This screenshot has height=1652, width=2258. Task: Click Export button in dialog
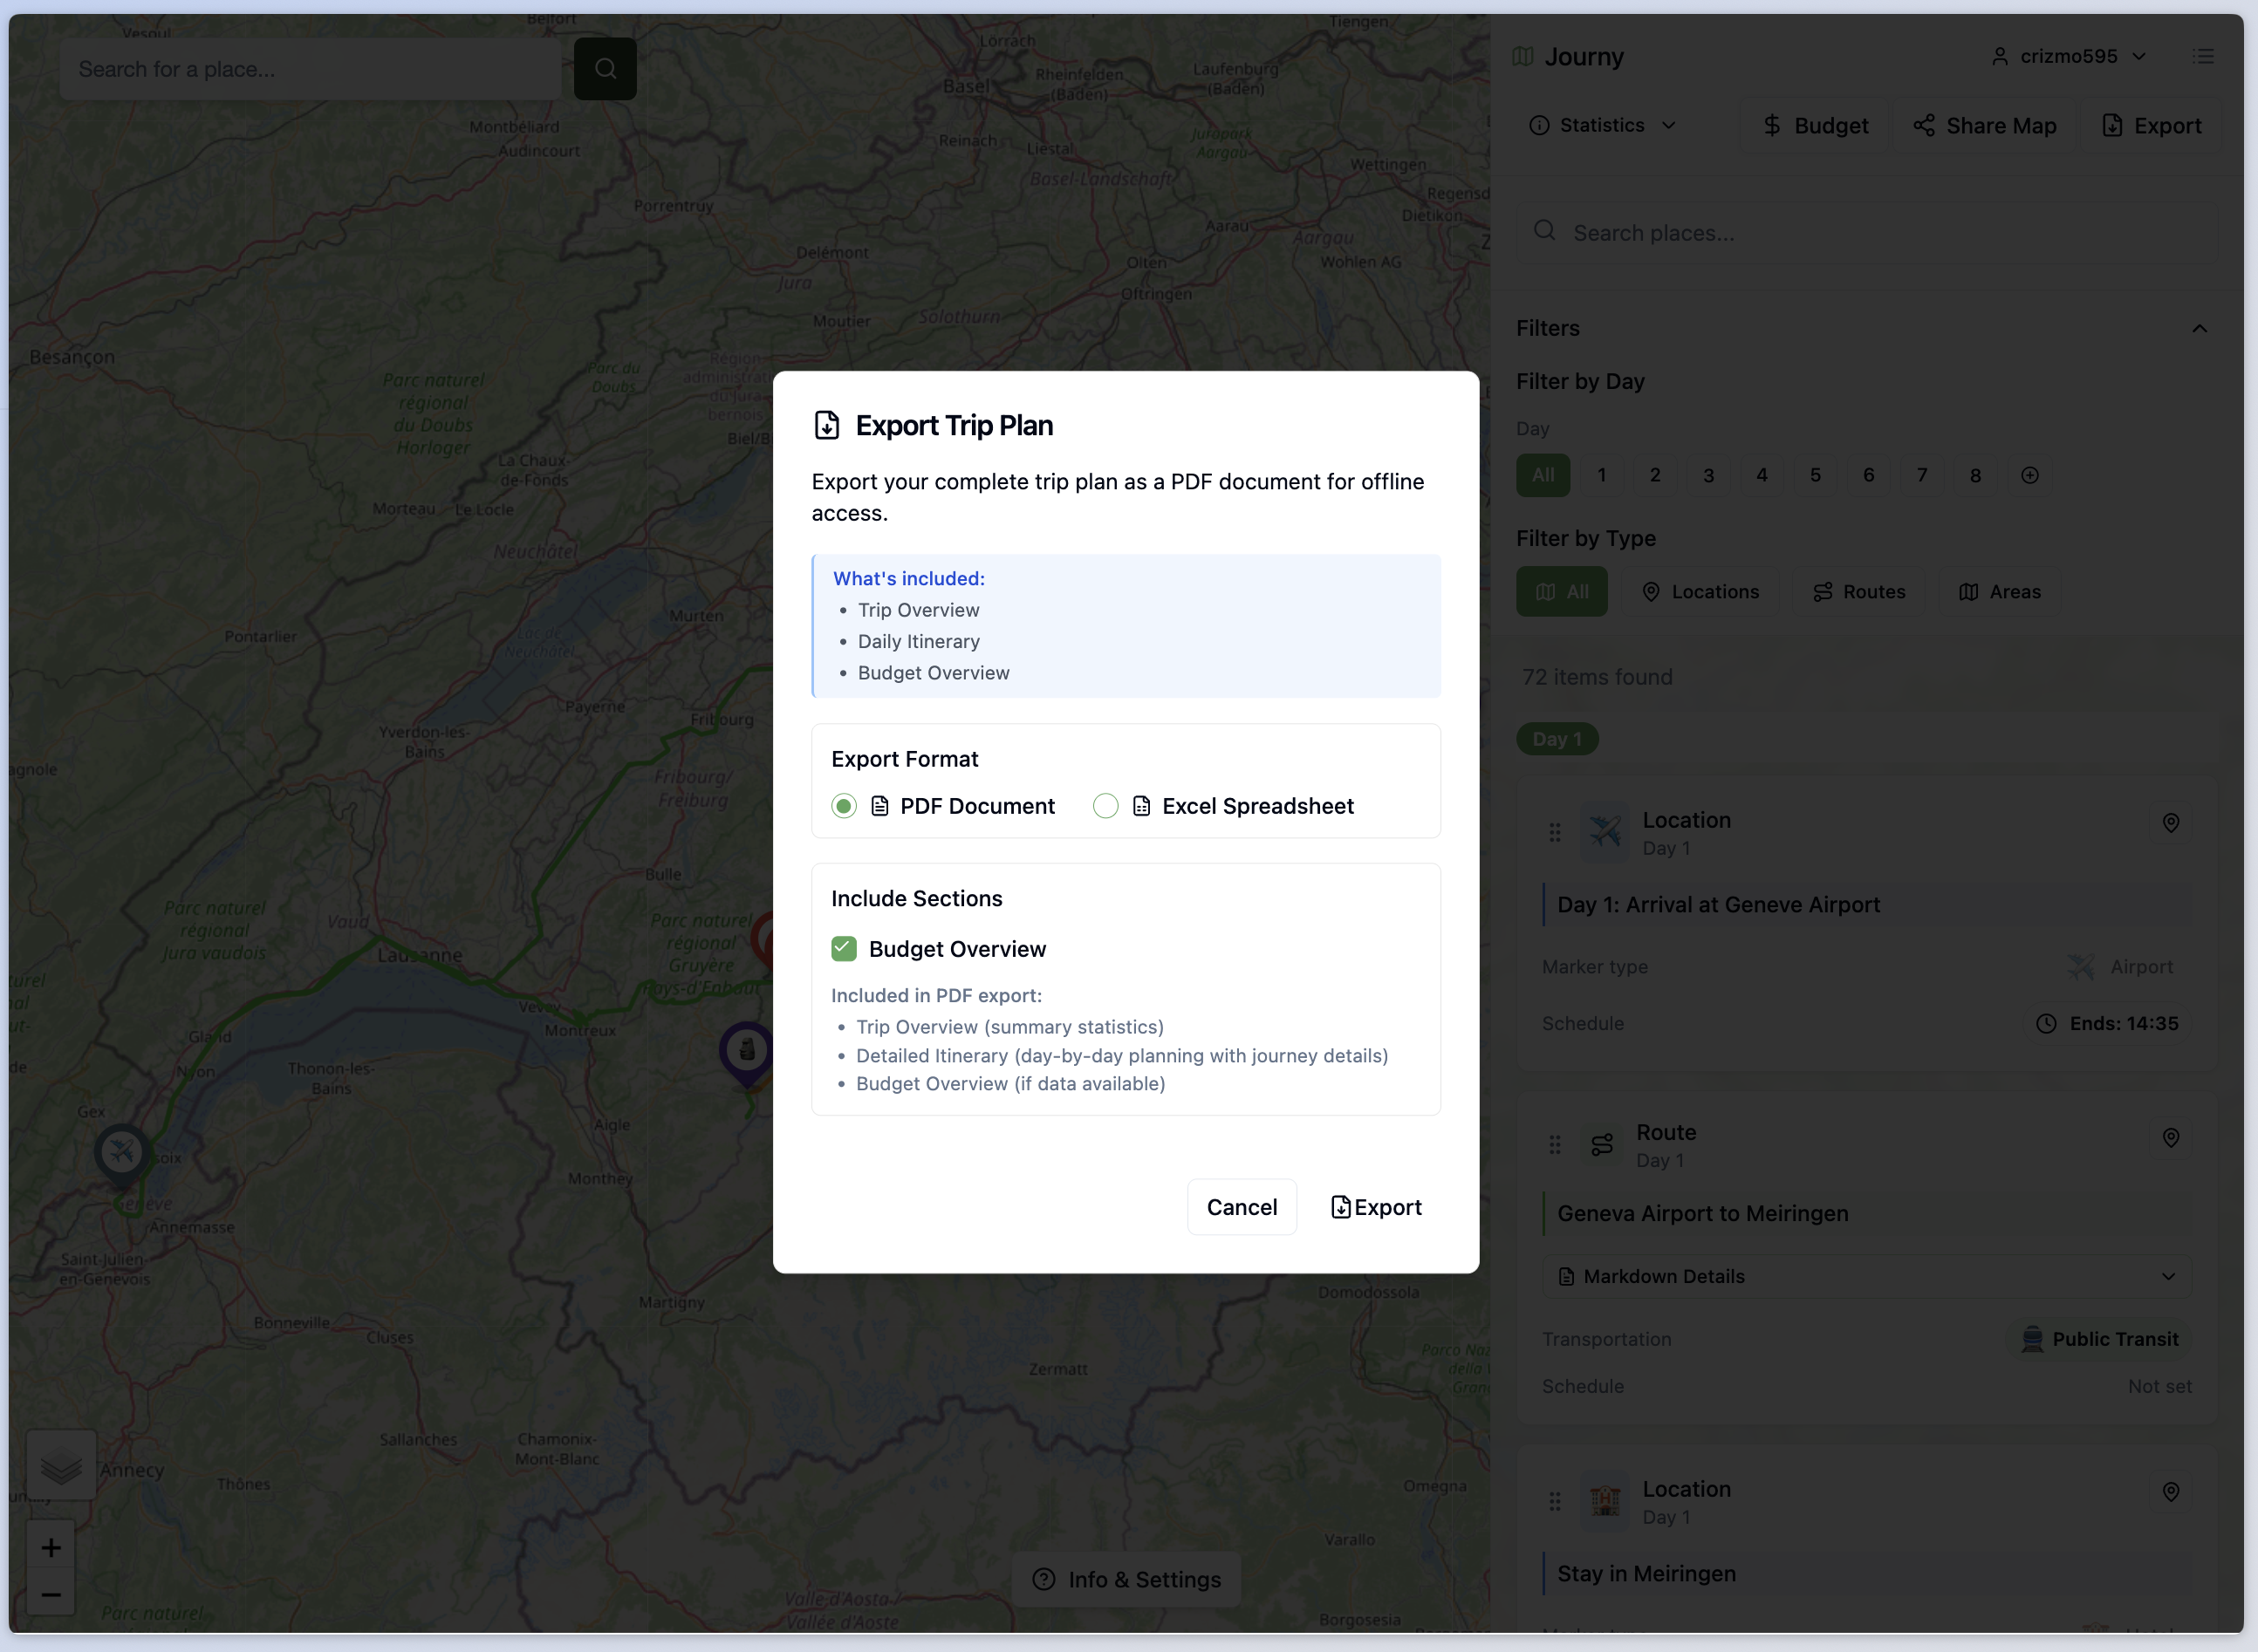[1376, 1207]
